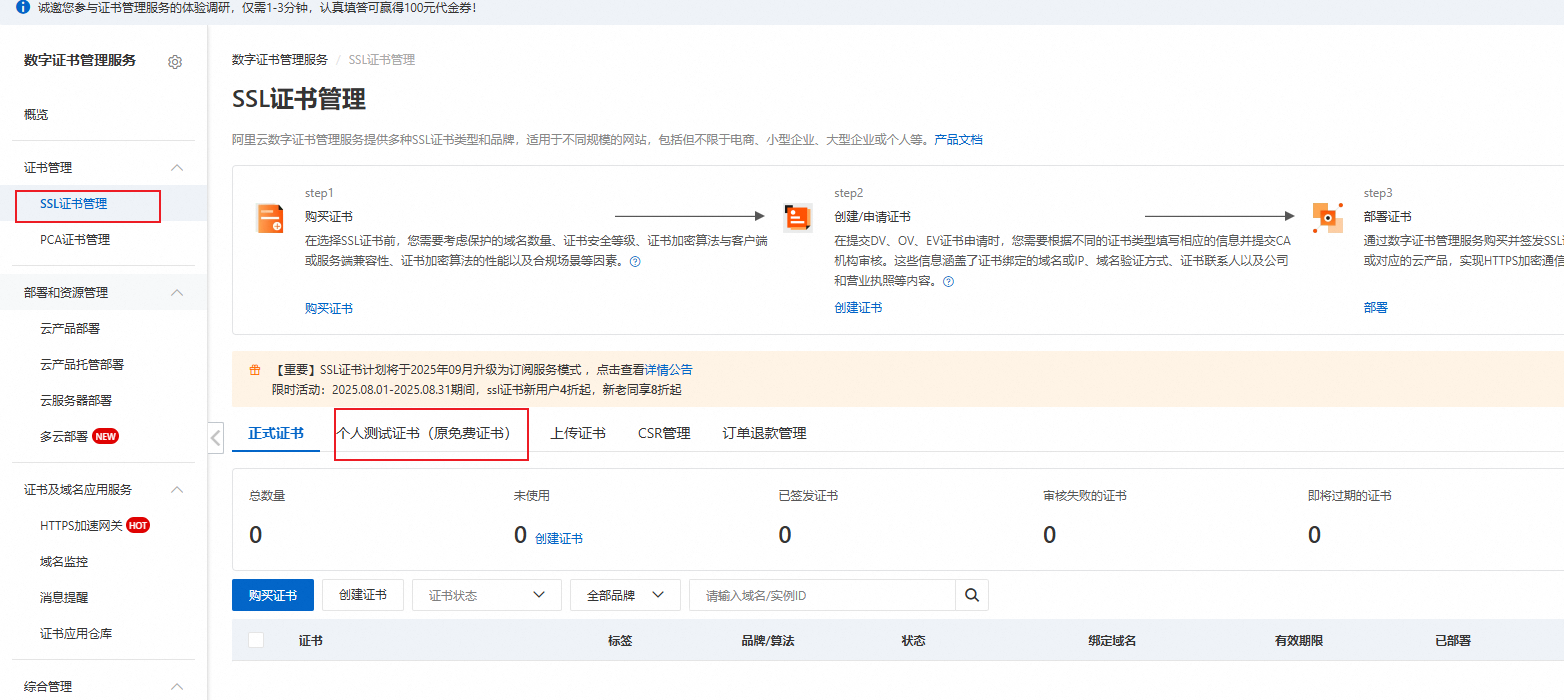Open the 产品文档 link
Screen dimensions: 1564x700
coord(958,140)
